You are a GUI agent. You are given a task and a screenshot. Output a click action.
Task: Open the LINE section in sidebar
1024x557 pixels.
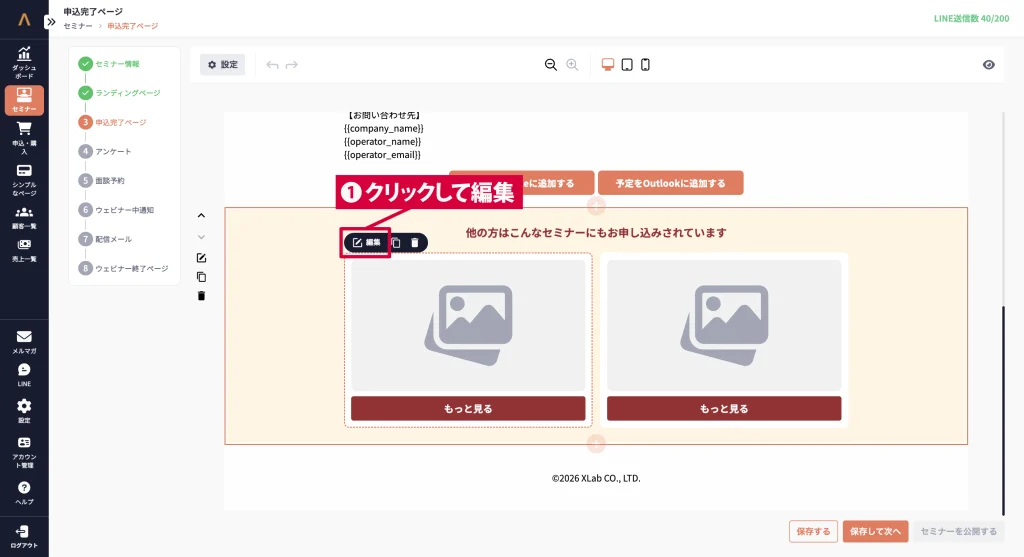tap(24, 374)
